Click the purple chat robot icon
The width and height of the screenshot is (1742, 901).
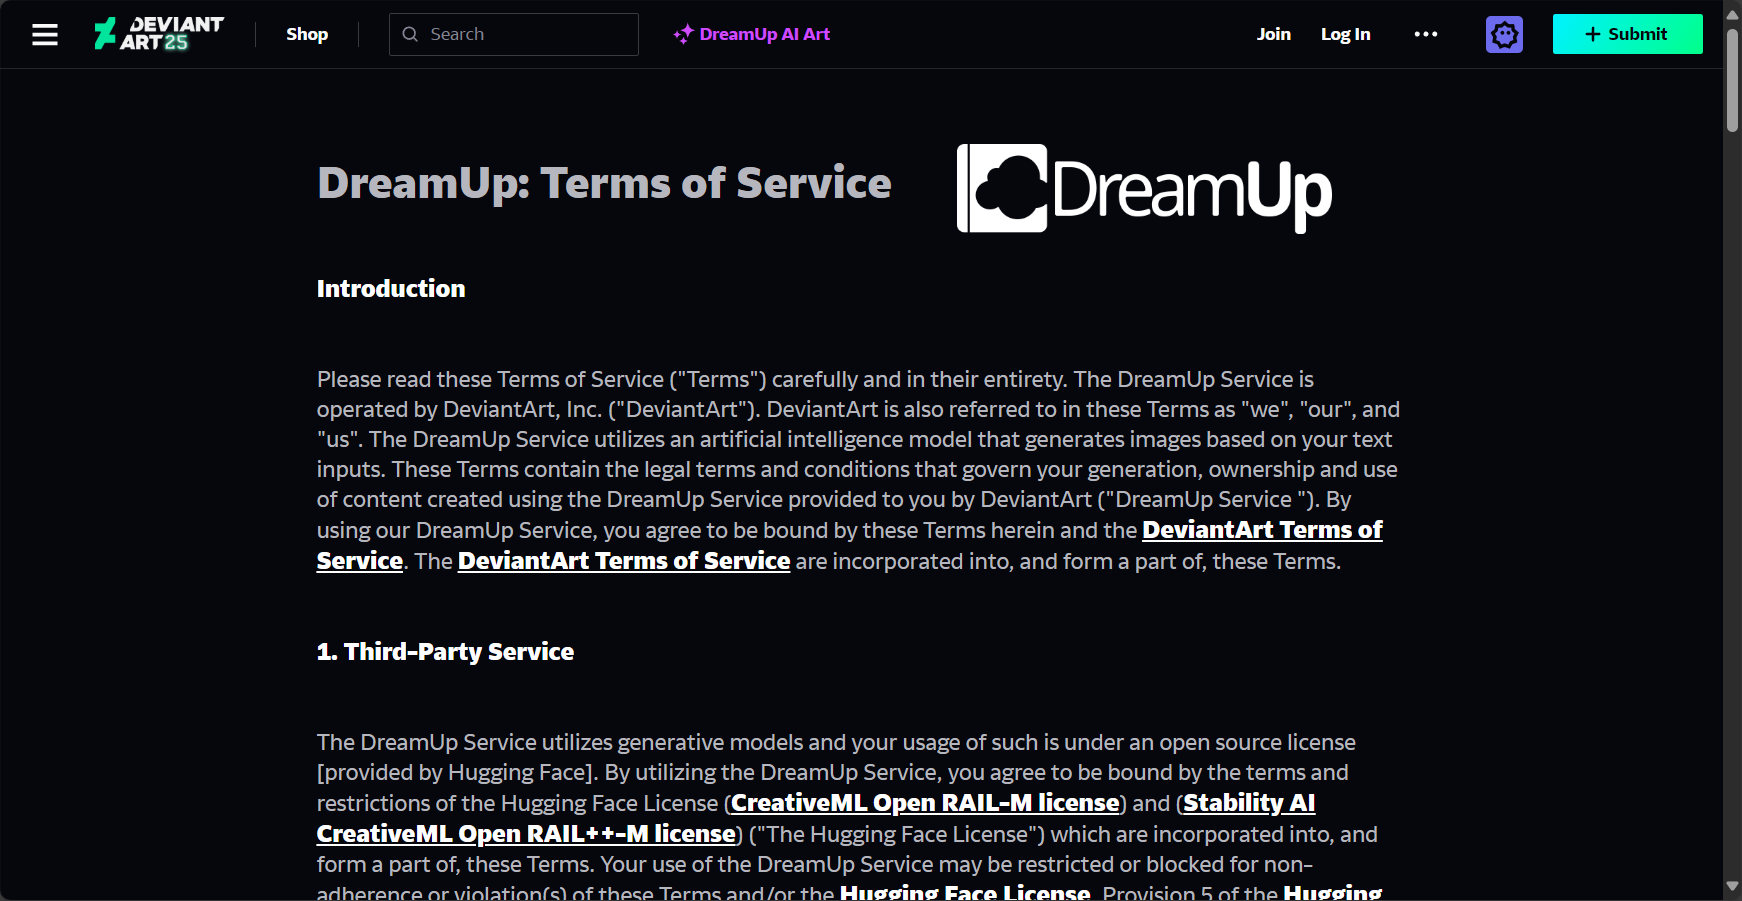(x=1504, y=34)
